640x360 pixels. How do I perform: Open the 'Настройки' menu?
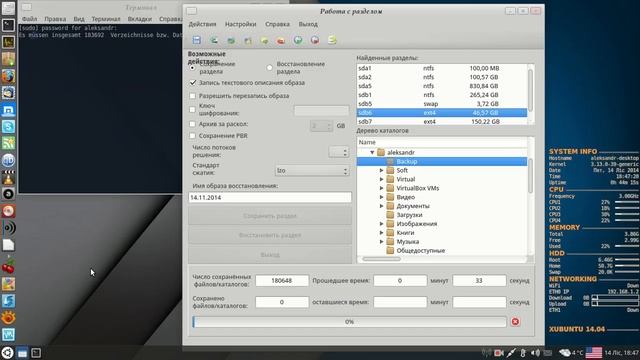pos(240,24)
